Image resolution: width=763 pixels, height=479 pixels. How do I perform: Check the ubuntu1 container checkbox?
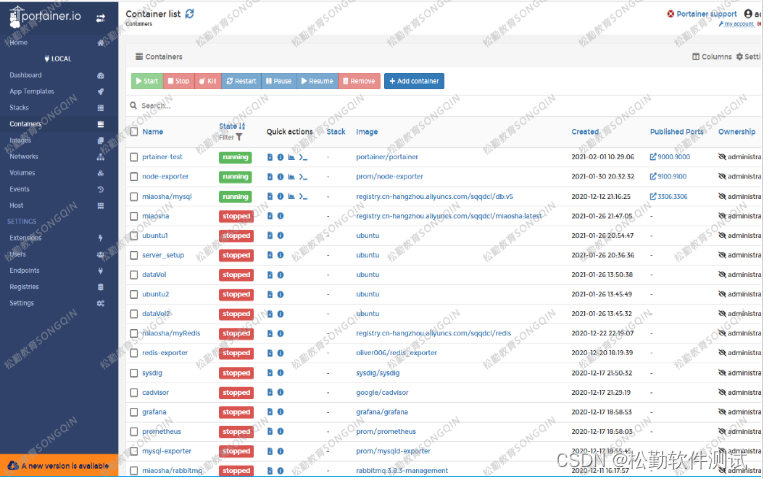134,236
